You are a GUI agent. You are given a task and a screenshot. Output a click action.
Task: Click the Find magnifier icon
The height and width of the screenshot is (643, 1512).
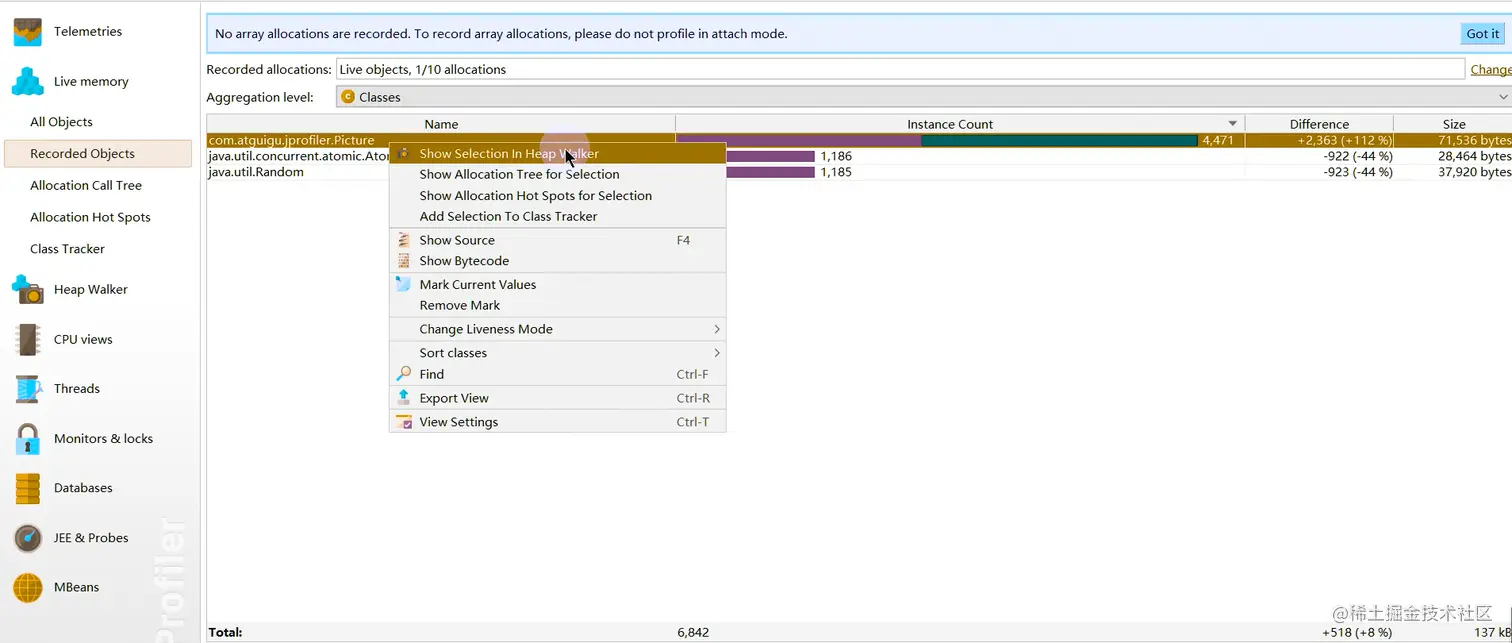(x=404, y=374)
